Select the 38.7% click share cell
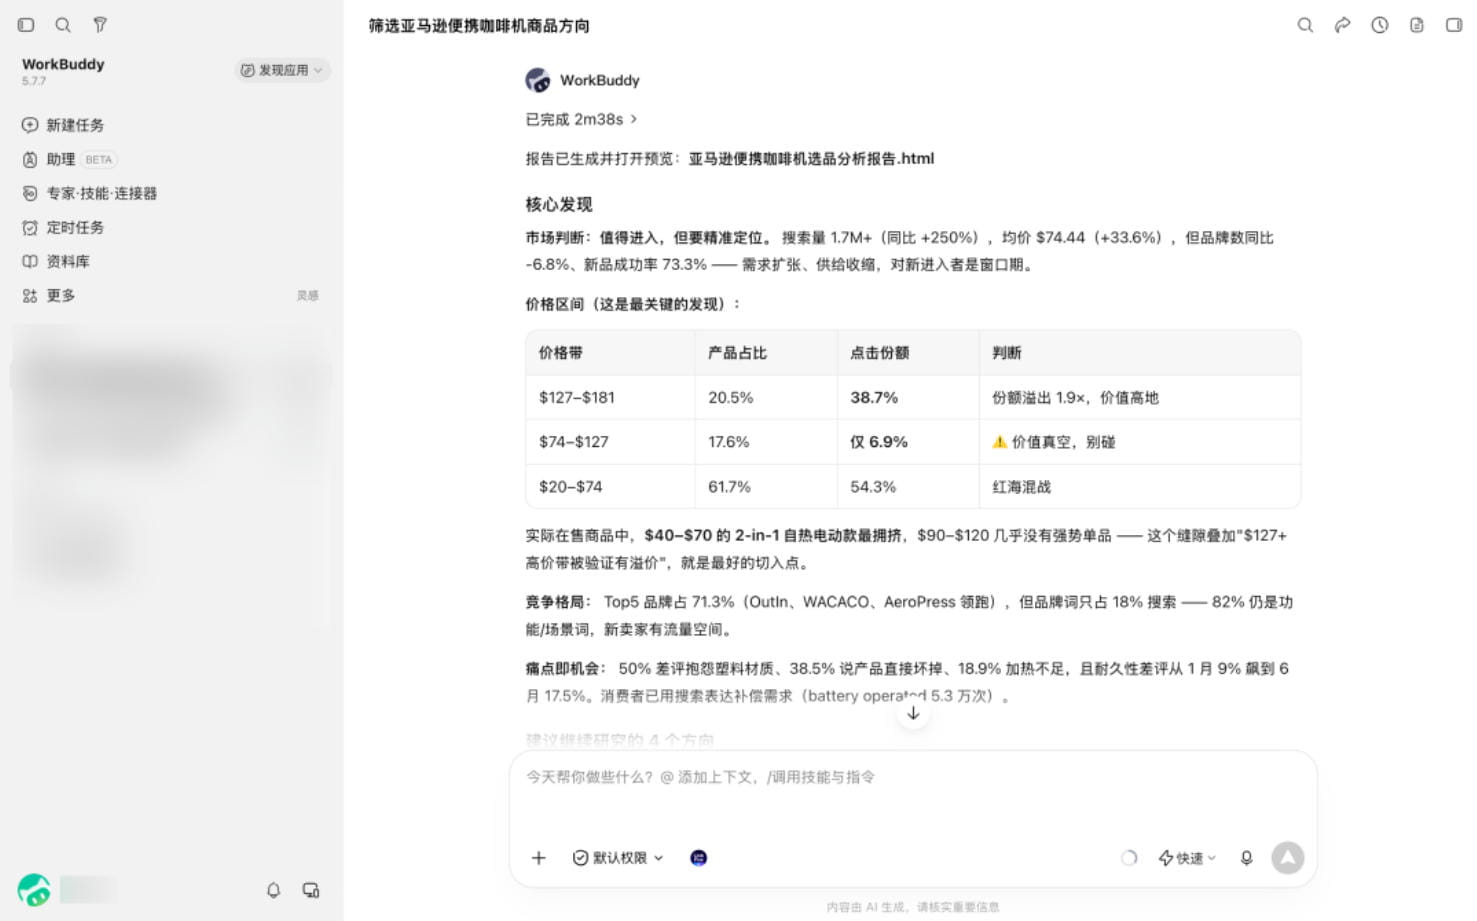The image size is (1477, 921). click(x=908, y=397)
